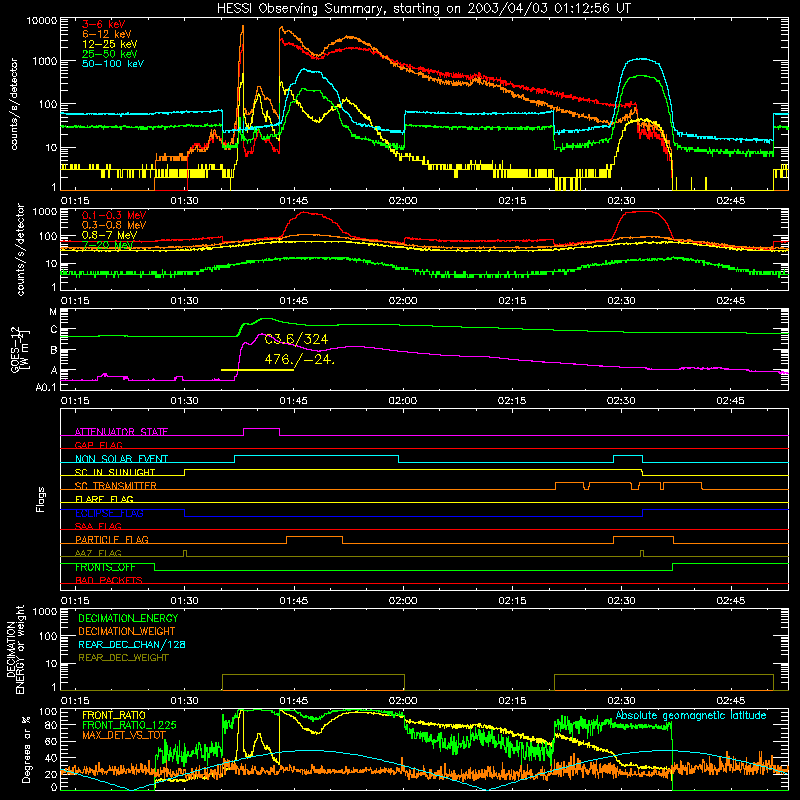Click the M class tick label in GOES panel

coord(53,312)
